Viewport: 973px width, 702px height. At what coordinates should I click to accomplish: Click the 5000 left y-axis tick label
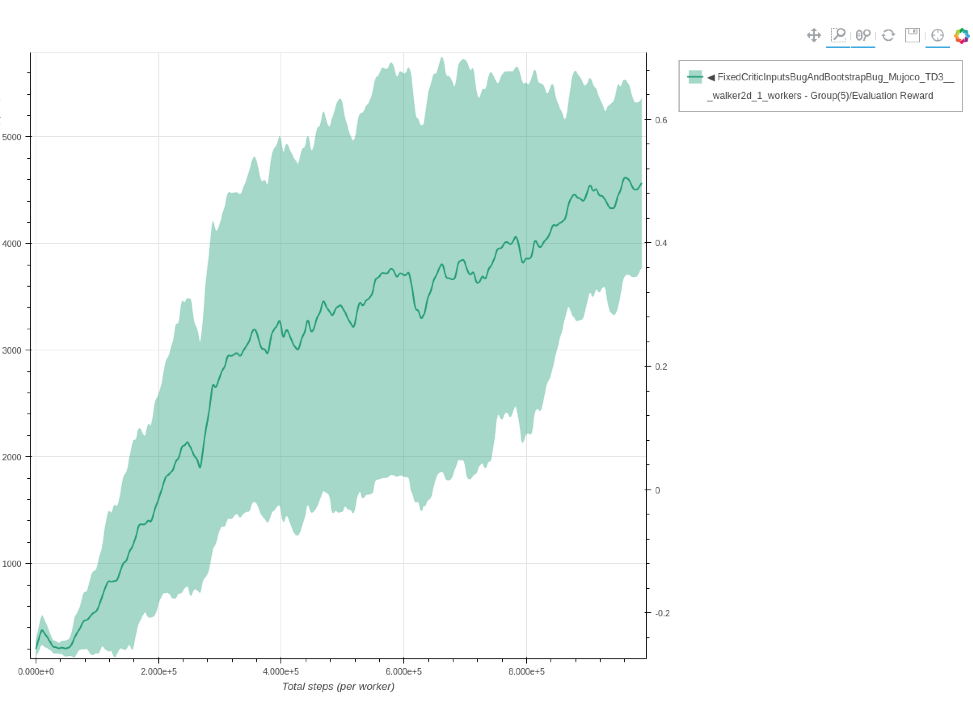[x=14, y=137]
